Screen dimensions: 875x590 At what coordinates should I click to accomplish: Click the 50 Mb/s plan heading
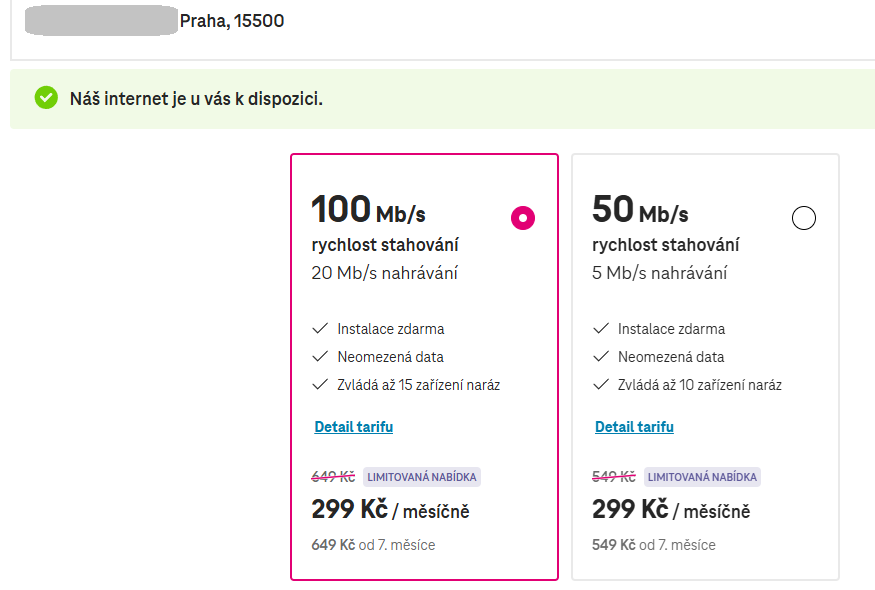coord(640,209)
